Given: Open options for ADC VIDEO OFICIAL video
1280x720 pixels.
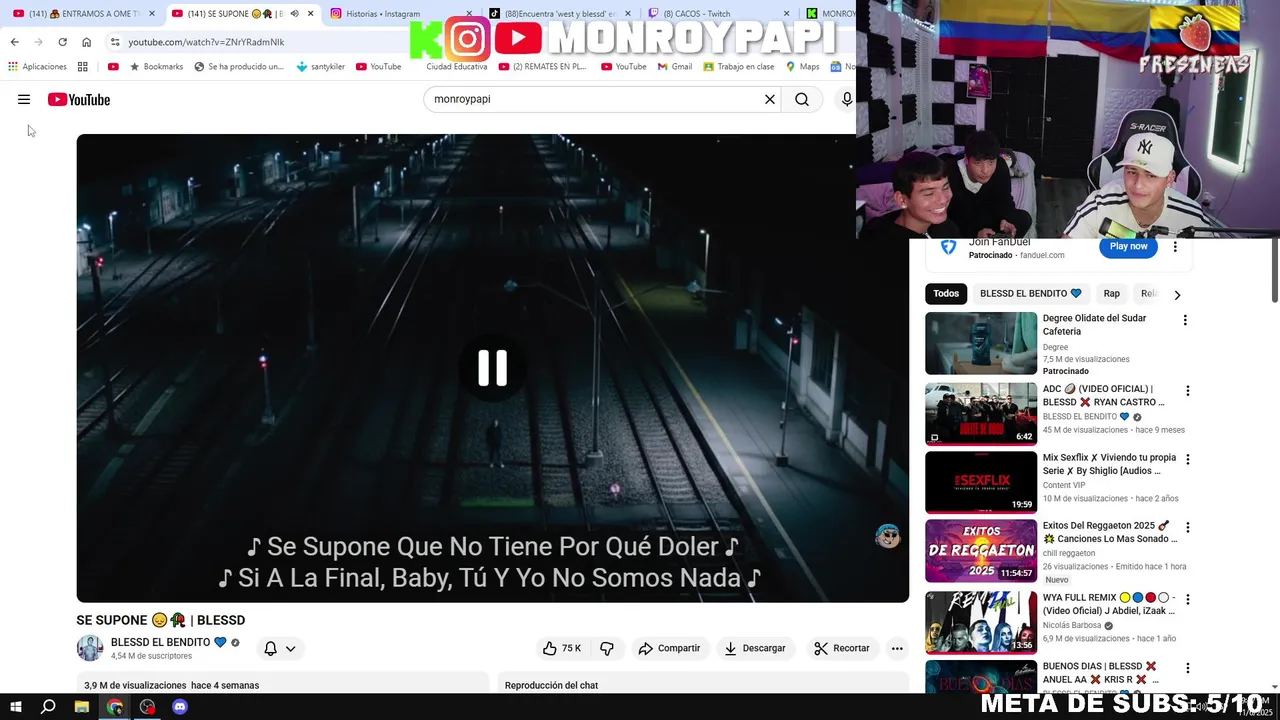Looking at the screenshot, I should pos(1188,391).
